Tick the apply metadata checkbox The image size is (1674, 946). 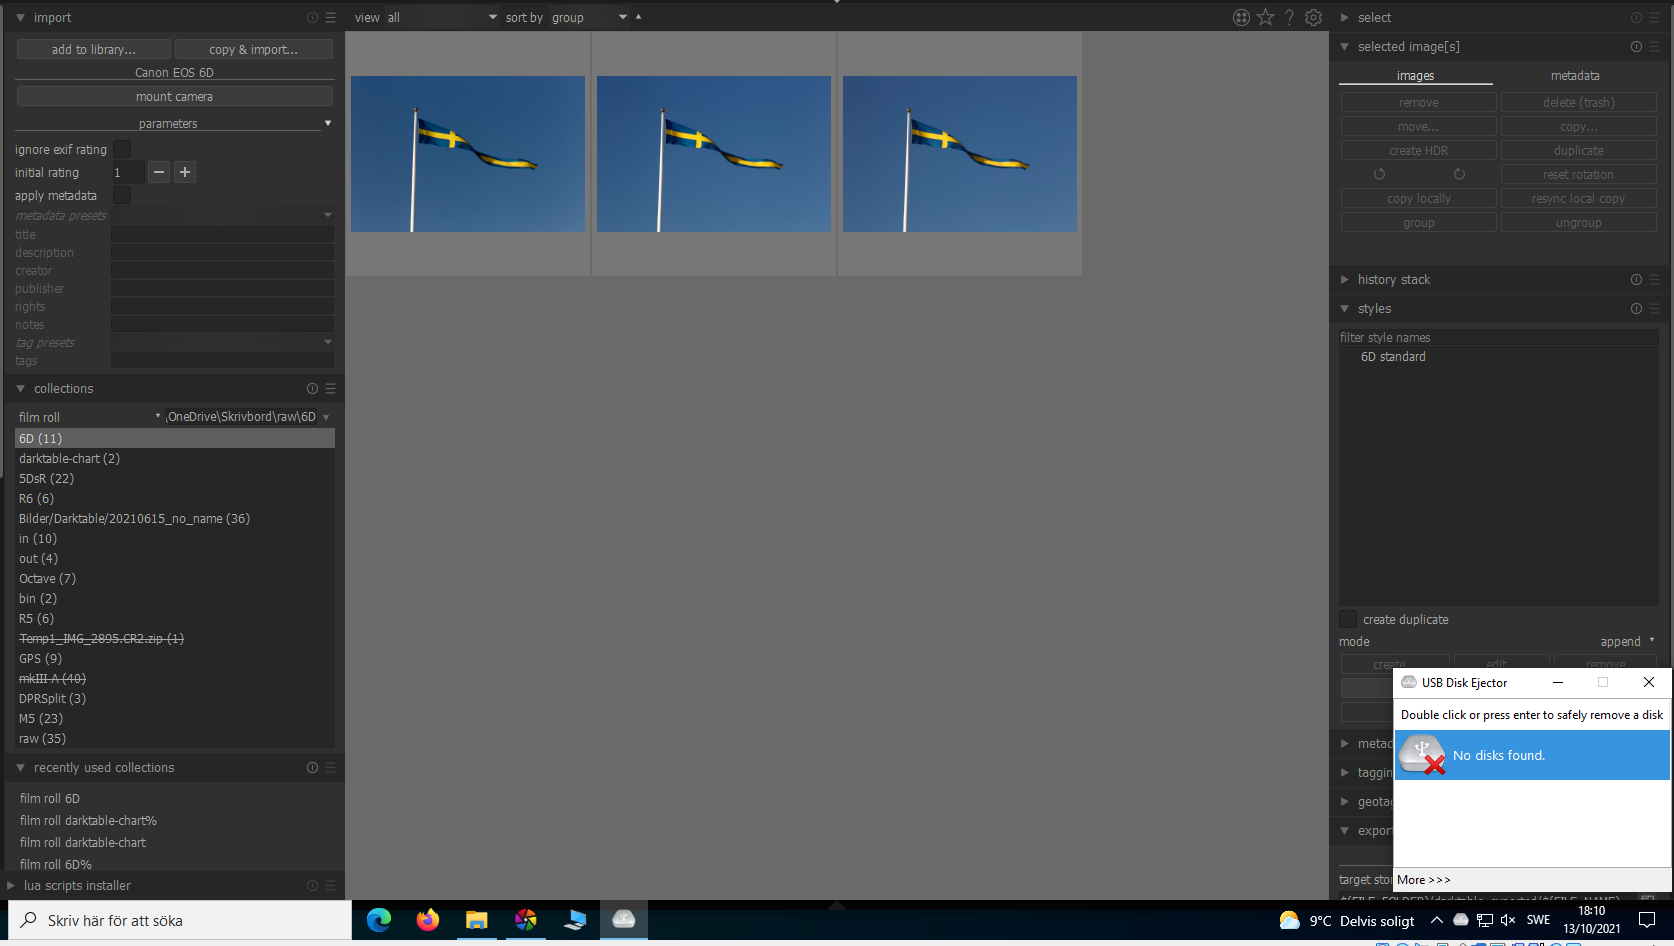click(x=122, y=195)
